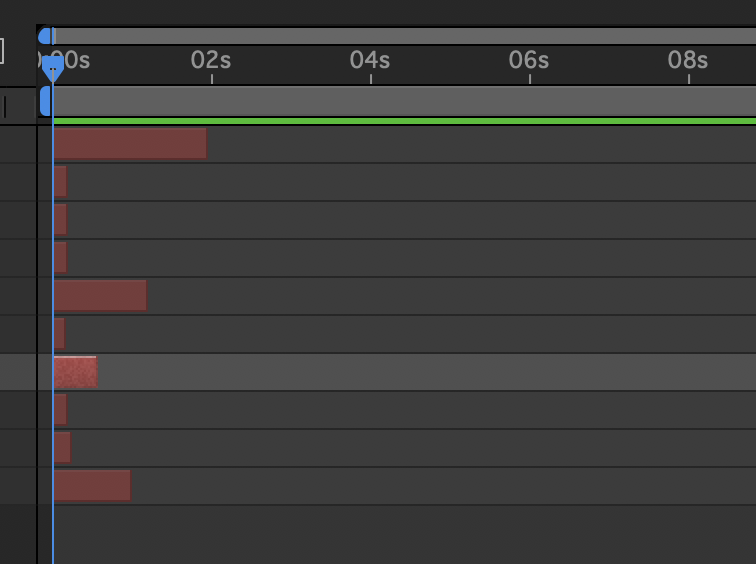Image resolution: width=756 pixels, height=564 pixels.
Task: Select the first layer's long duration bar
Action: [x=130, y=144]
